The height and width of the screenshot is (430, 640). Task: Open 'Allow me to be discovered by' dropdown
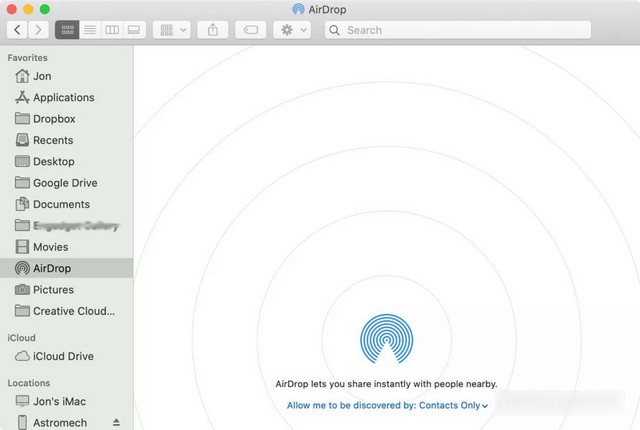coord(388,405)
